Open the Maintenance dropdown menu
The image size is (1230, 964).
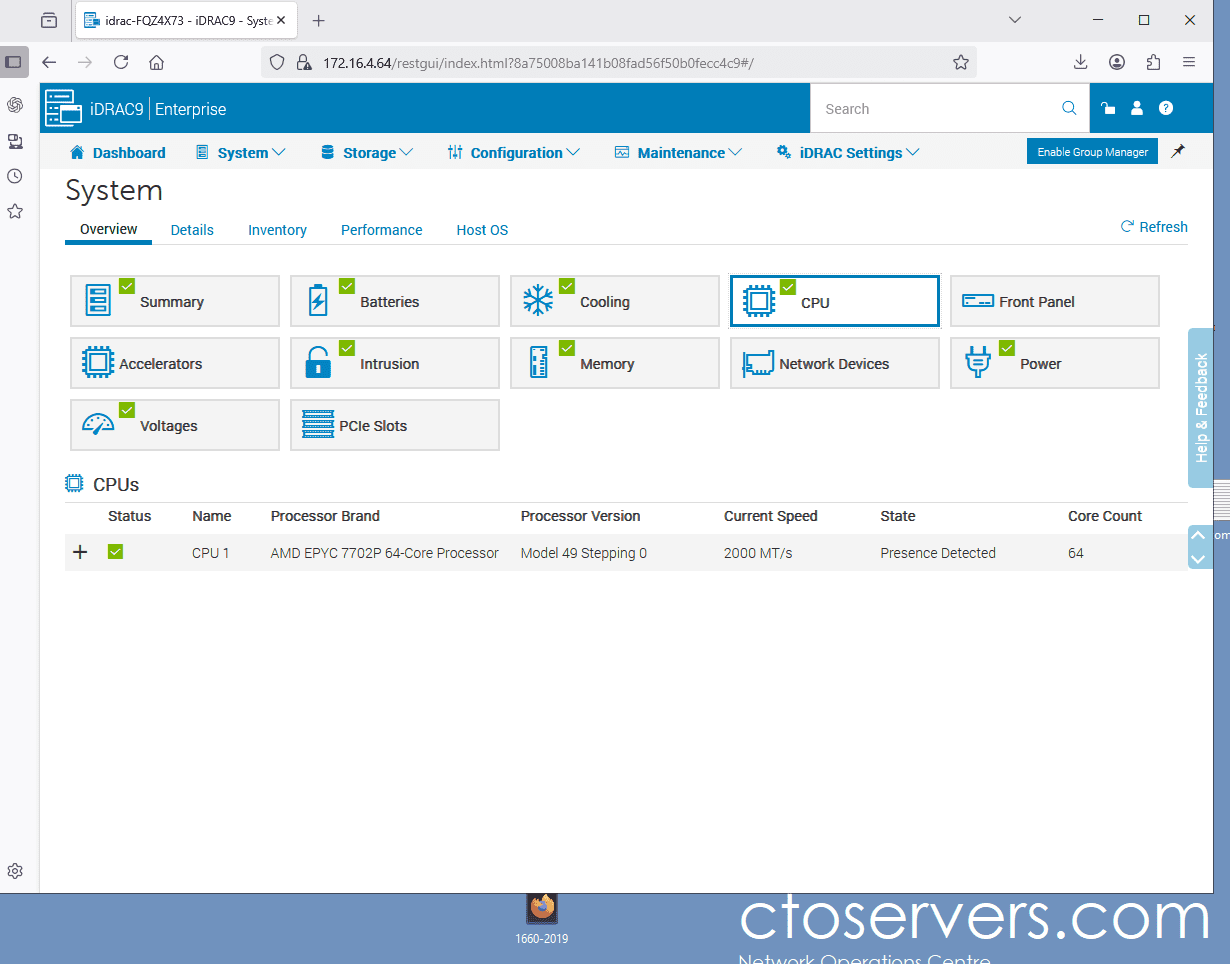tap(678, 152)
